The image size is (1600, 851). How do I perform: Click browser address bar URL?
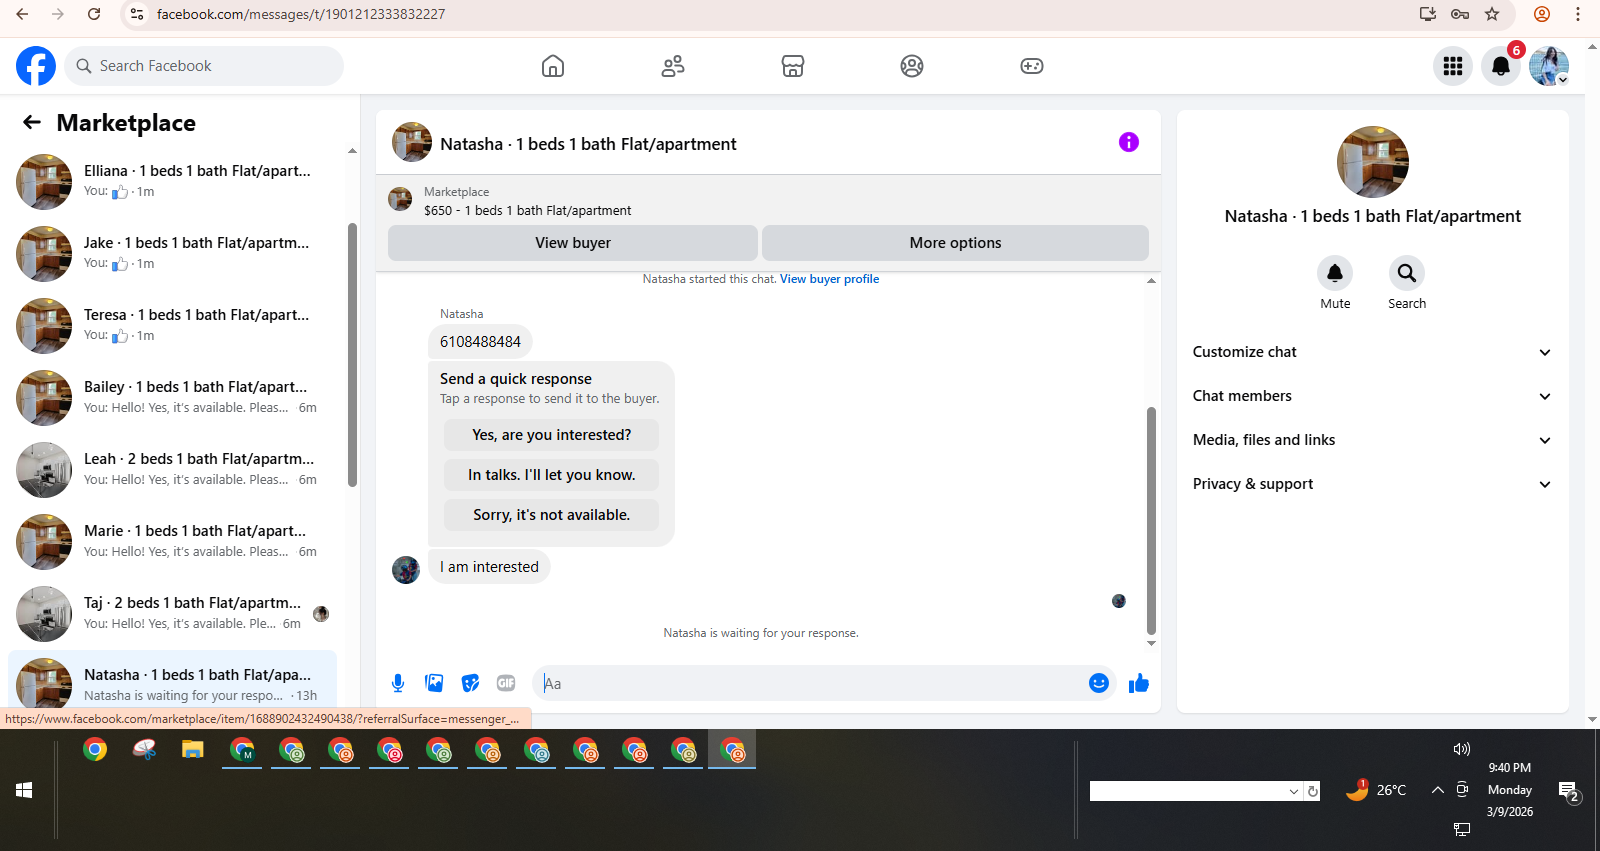[x=300, y=14]
